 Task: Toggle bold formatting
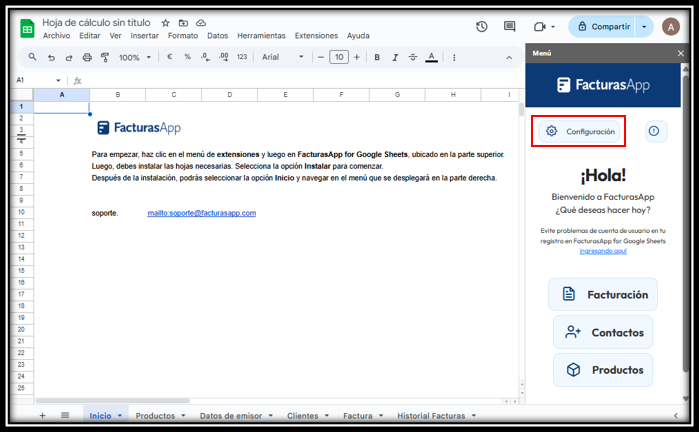tap(377, 58)
